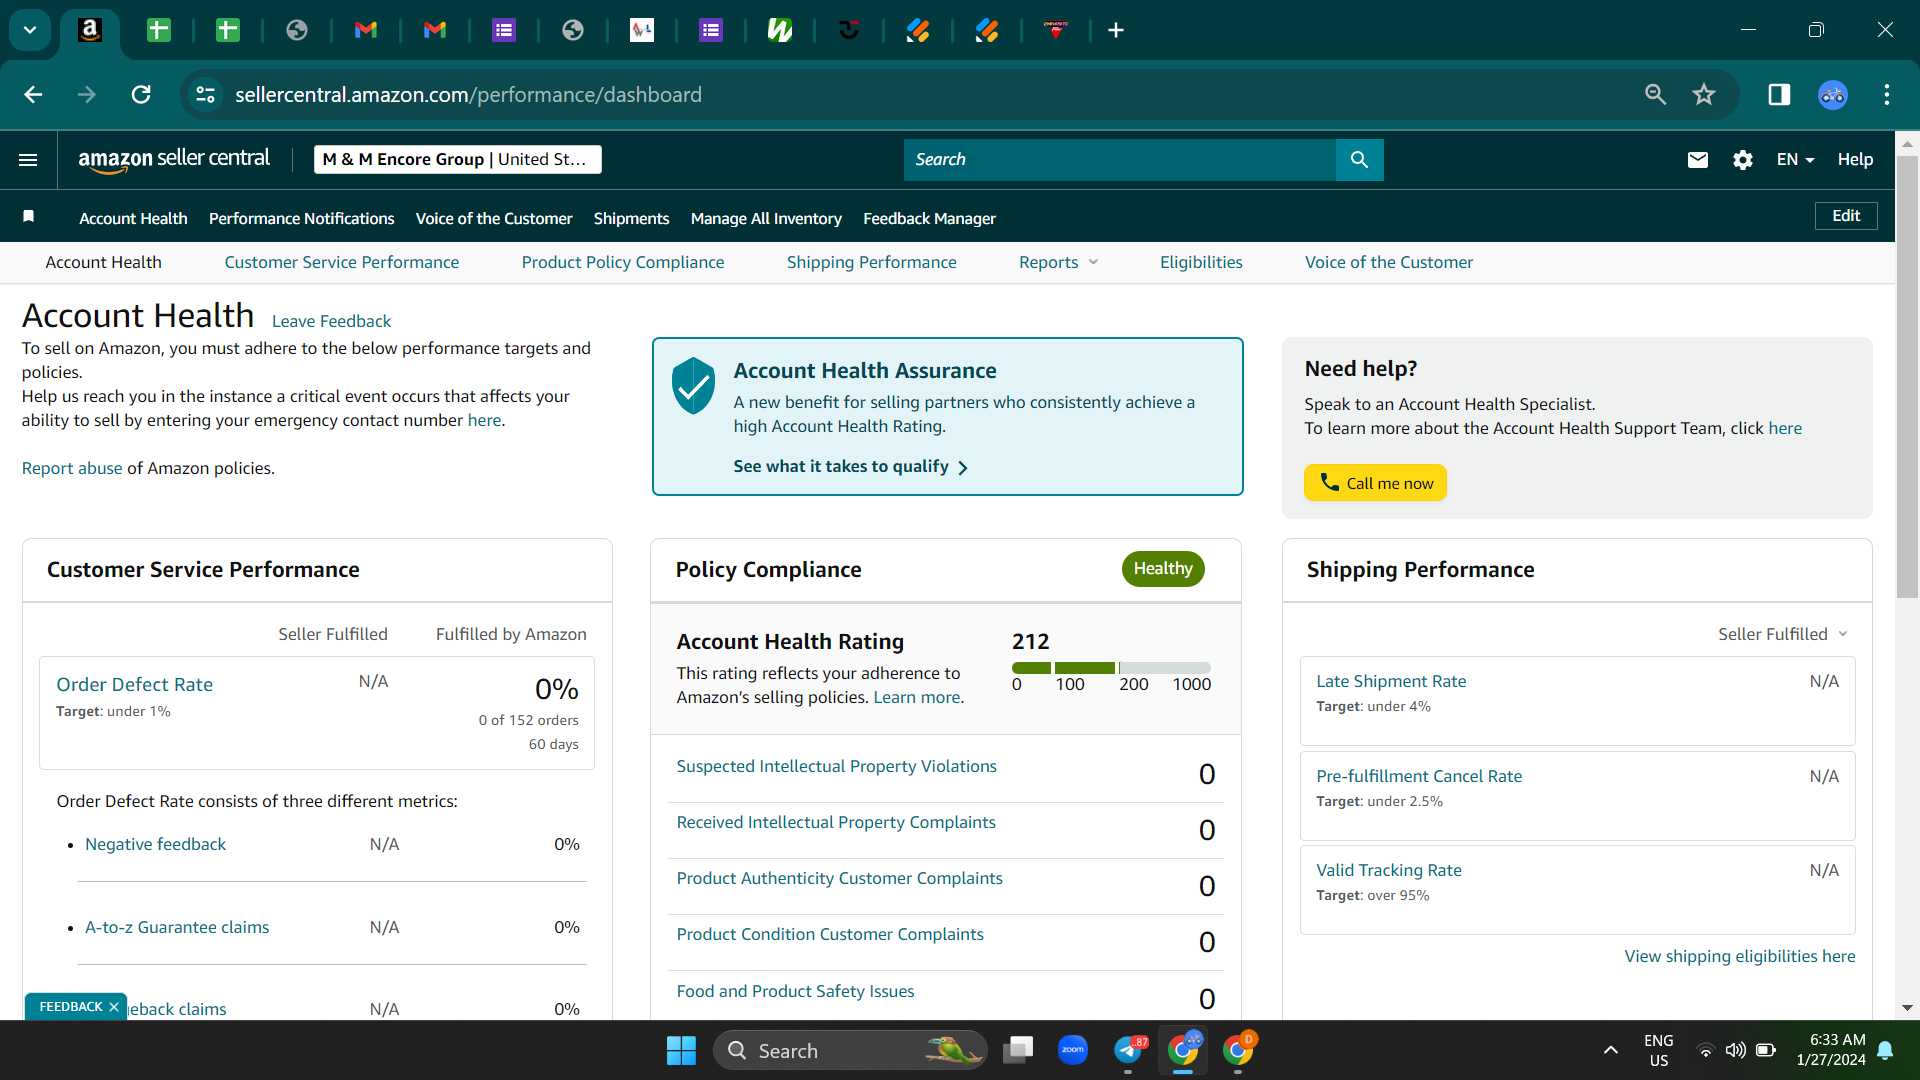Open the Negative feedback metric link
The image size is (1920, 1080).
(x=155, y=844)
